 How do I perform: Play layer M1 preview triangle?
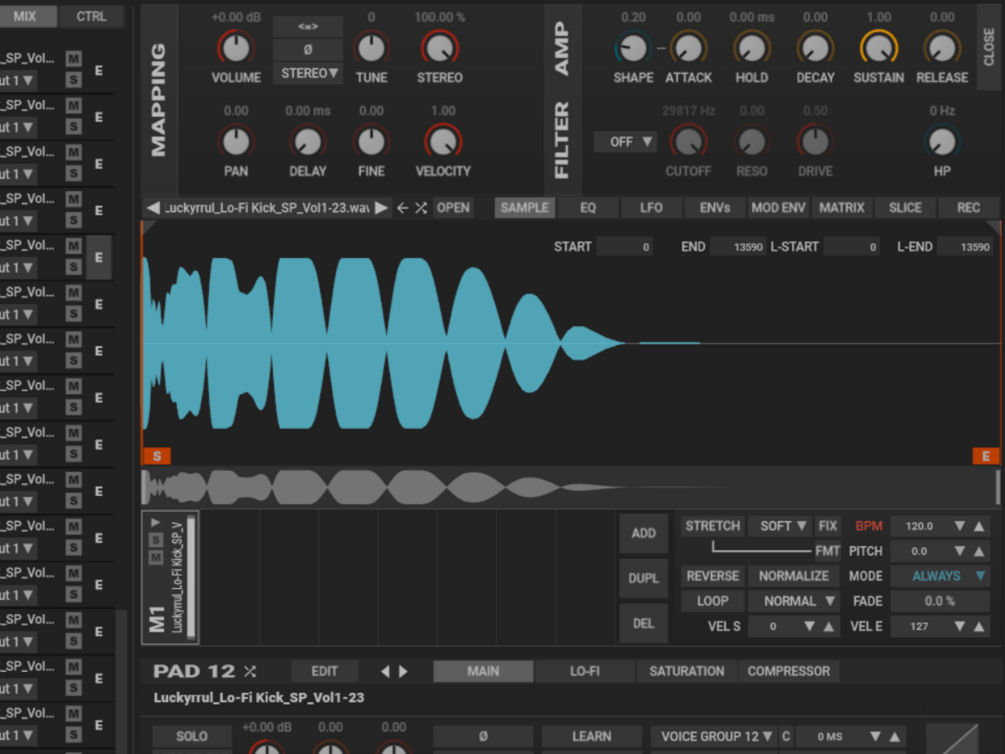point(156,523)
